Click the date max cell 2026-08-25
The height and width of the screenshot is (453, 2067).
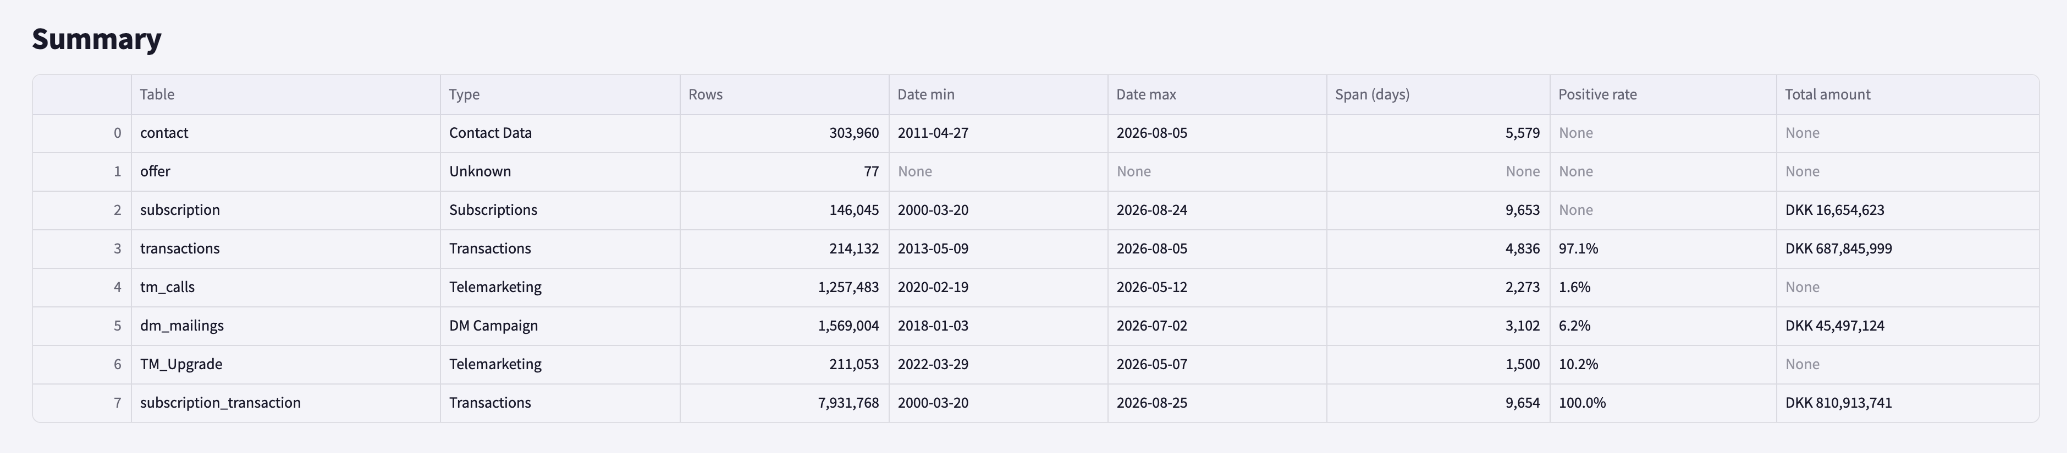(x=1217, y=402)
